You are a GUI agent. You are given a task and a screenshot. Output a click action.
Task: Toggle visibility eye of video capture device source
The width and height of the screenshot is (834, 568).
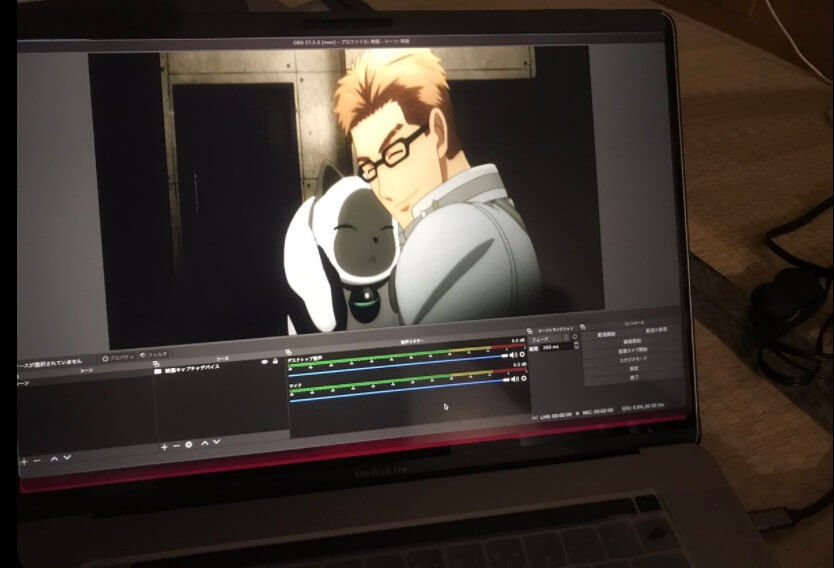coord(264,362)
